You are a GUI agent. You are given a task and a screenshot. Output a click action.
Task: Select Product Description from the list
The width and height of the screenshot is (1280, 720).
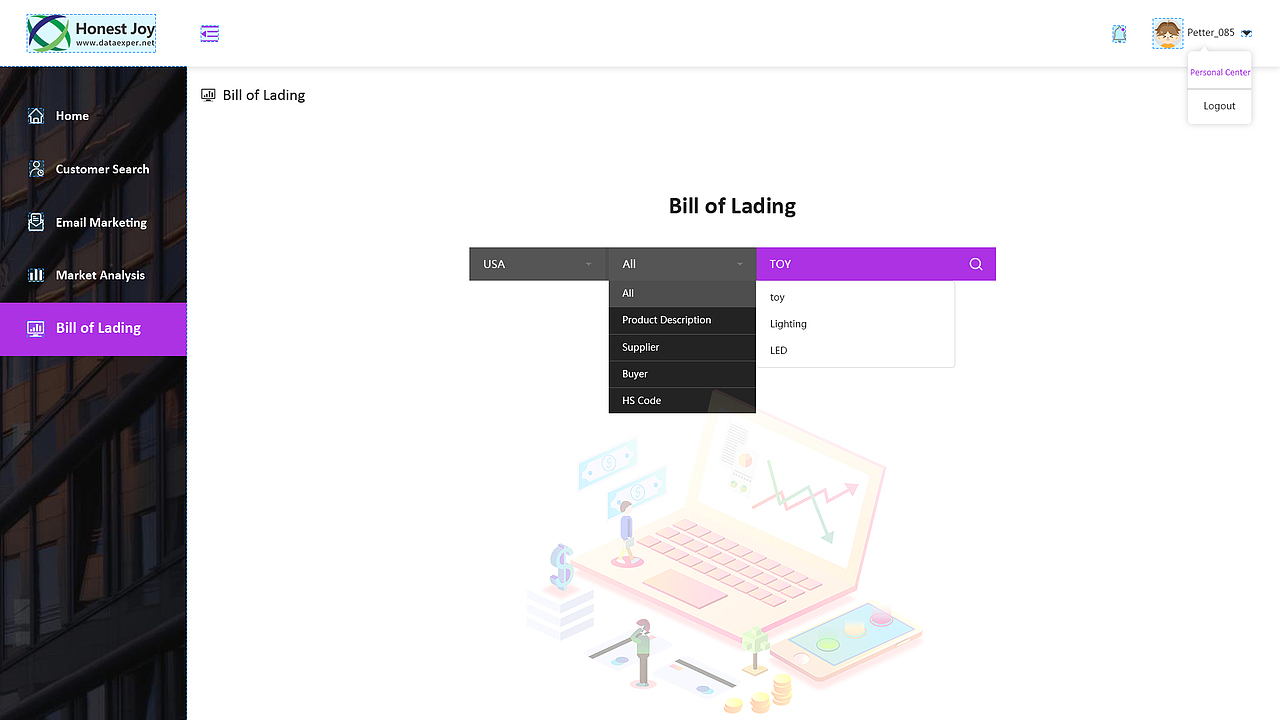667,320
